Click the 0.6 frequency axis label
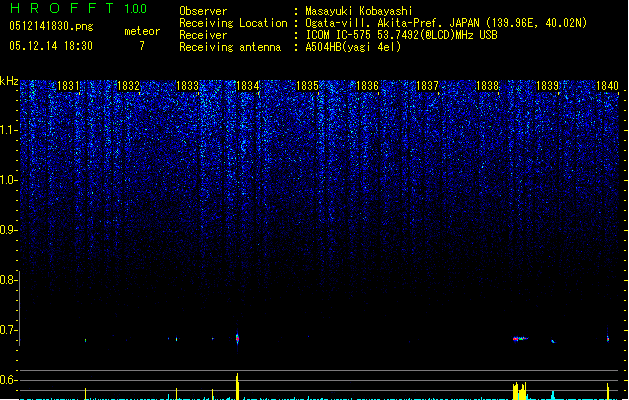The width and height of the screenshot is (629, 400). (x=8, y=380)
